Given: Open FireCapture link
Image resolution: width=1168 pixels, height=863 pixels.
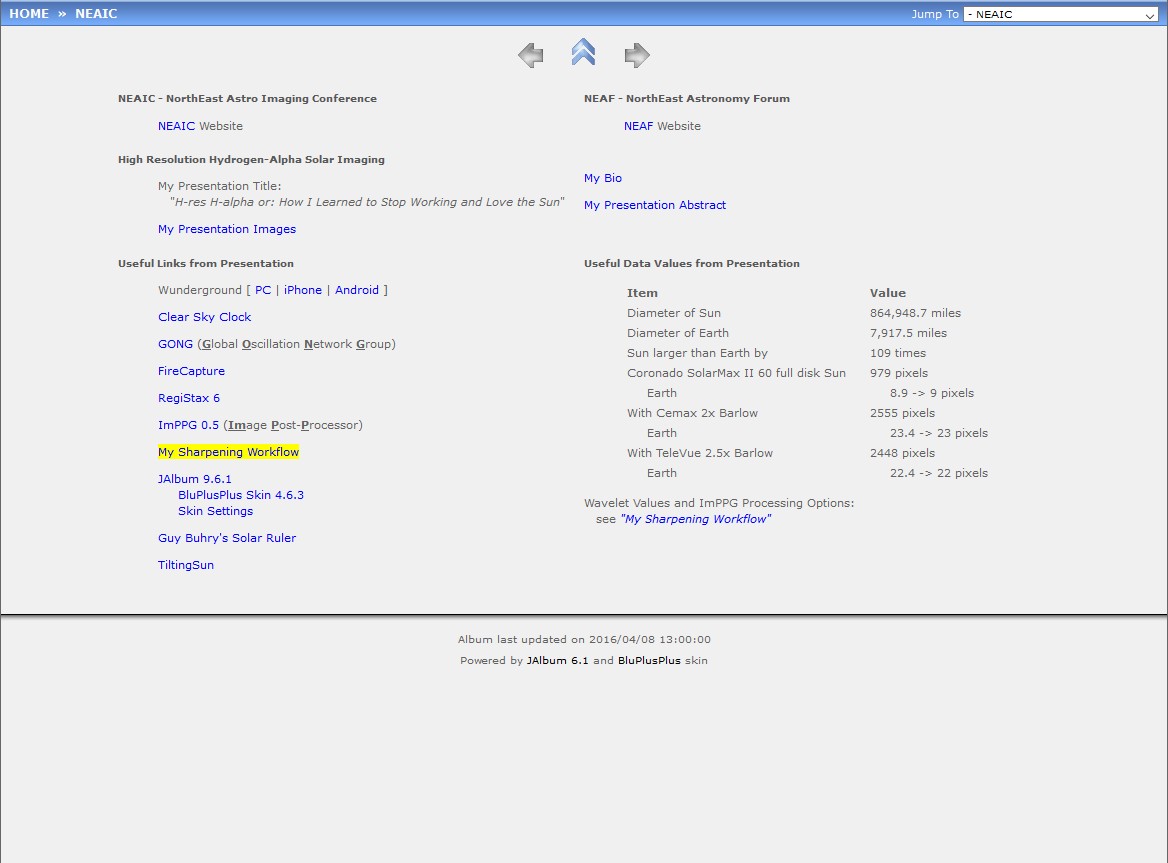Looking at the screenshot, I should coord(191,371).
